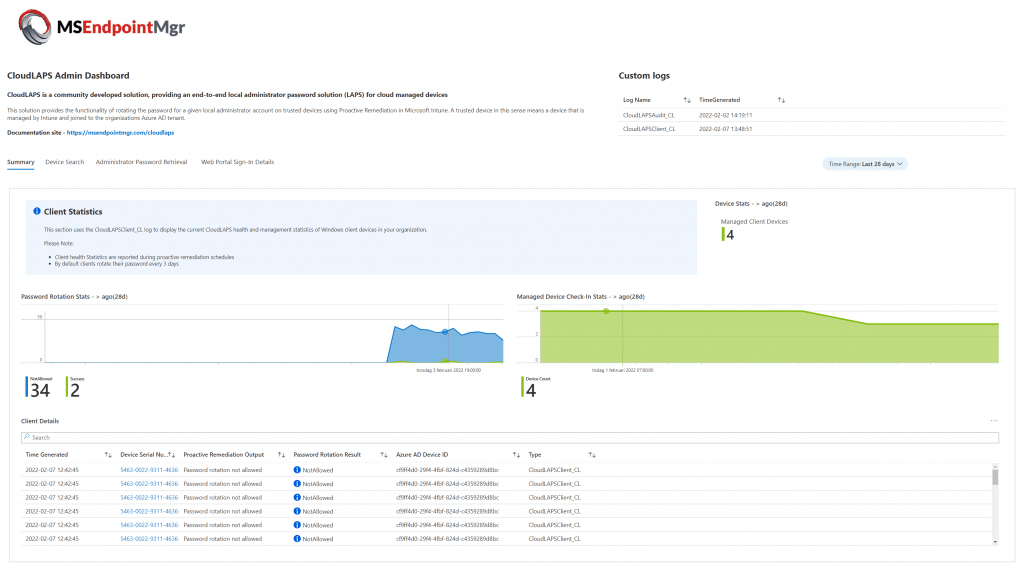Switch to the Device Search tab
1024x569 pixels.
coord(65,162)
